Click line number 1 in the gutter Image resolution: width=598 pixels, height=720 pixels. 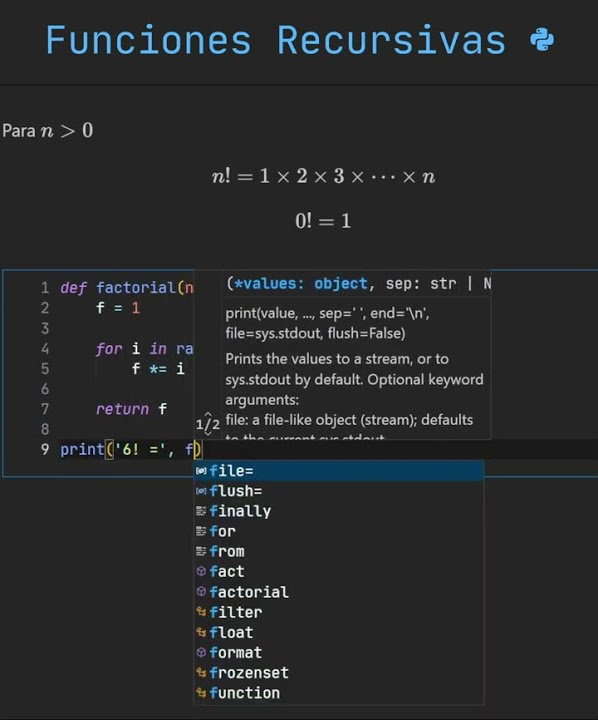[x=45, y=288]
